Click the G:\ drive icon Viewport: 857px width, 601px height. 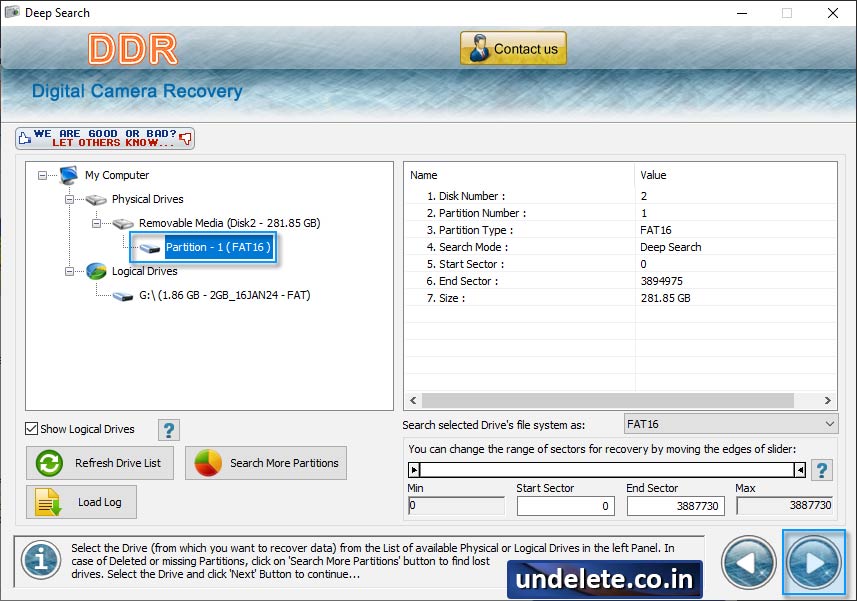[x=123, y=296]
